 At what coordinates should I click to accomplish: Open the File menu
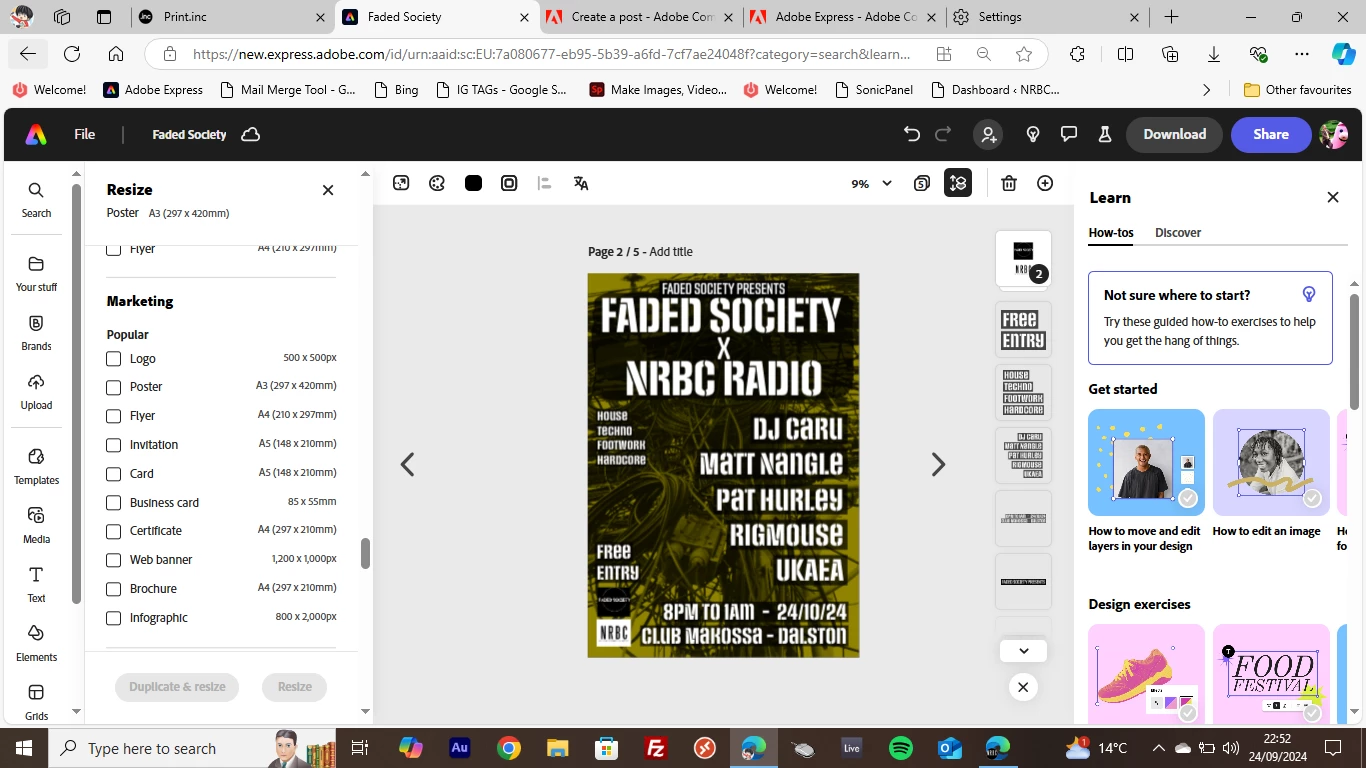point(85,134)
